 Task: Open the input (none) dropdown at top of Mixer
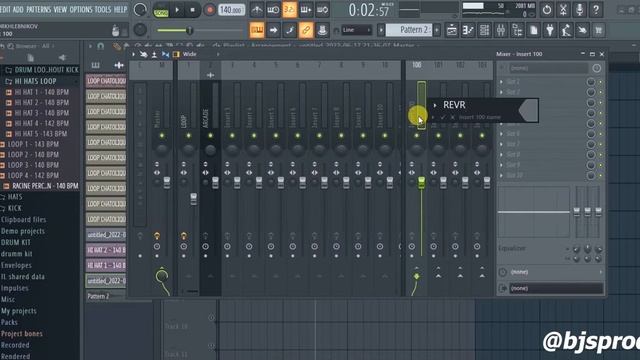[548, 68]
